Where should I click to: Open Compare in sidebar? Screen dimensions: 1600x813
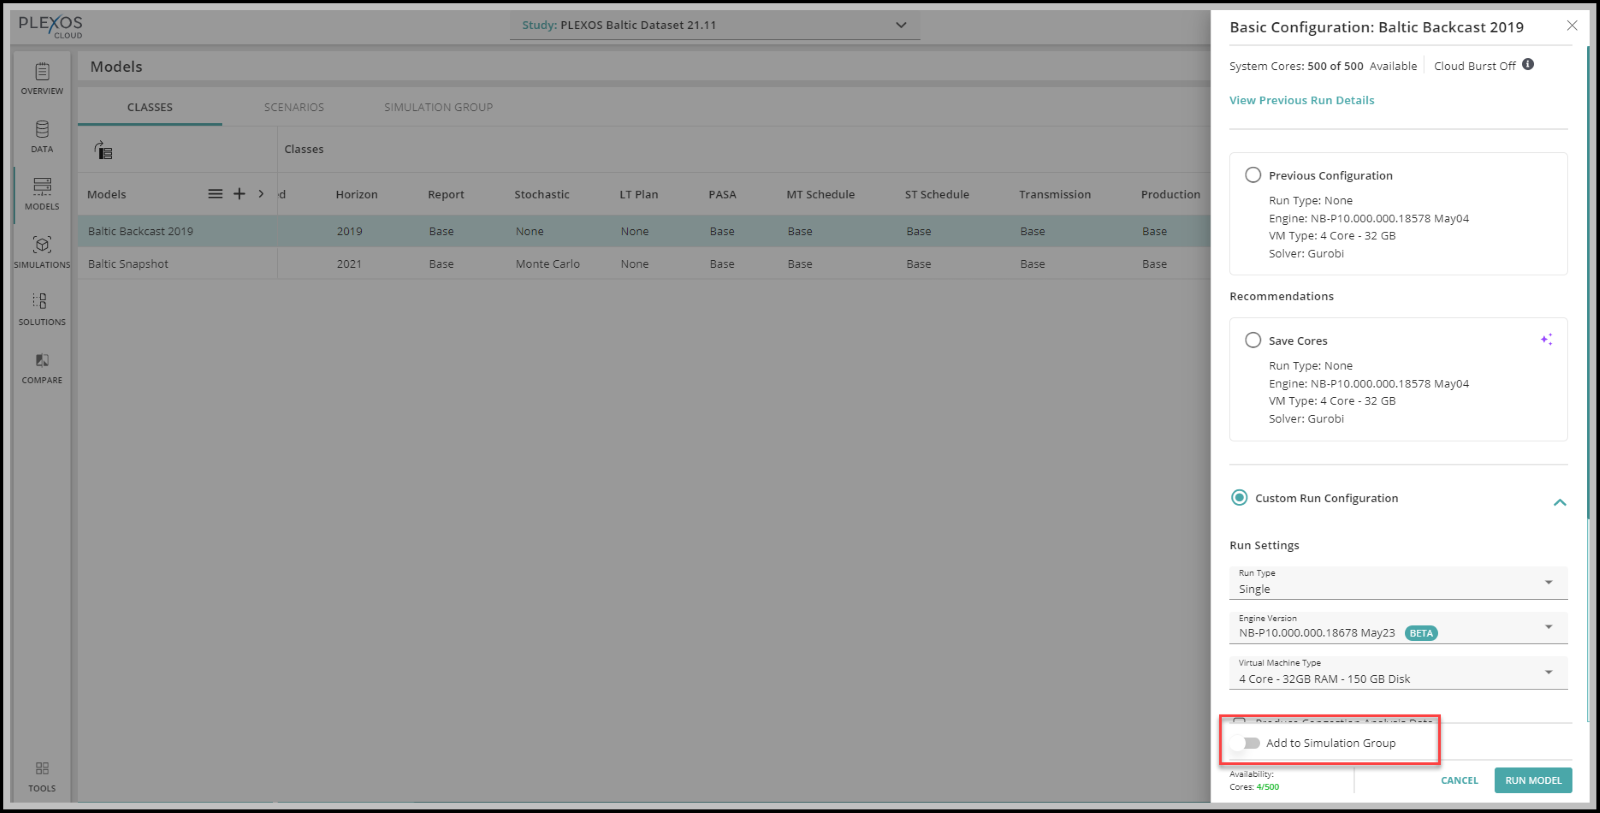coord(42,367)
